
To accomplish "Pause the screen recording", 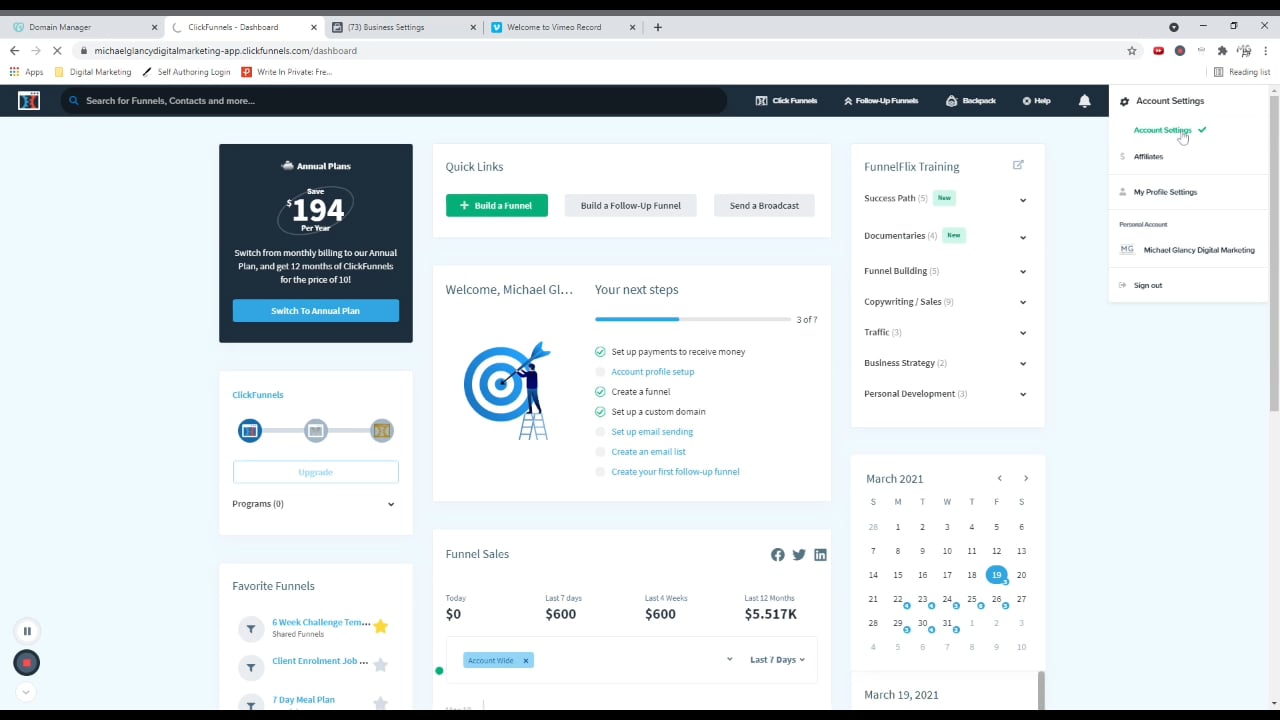I will pos(27,631).
